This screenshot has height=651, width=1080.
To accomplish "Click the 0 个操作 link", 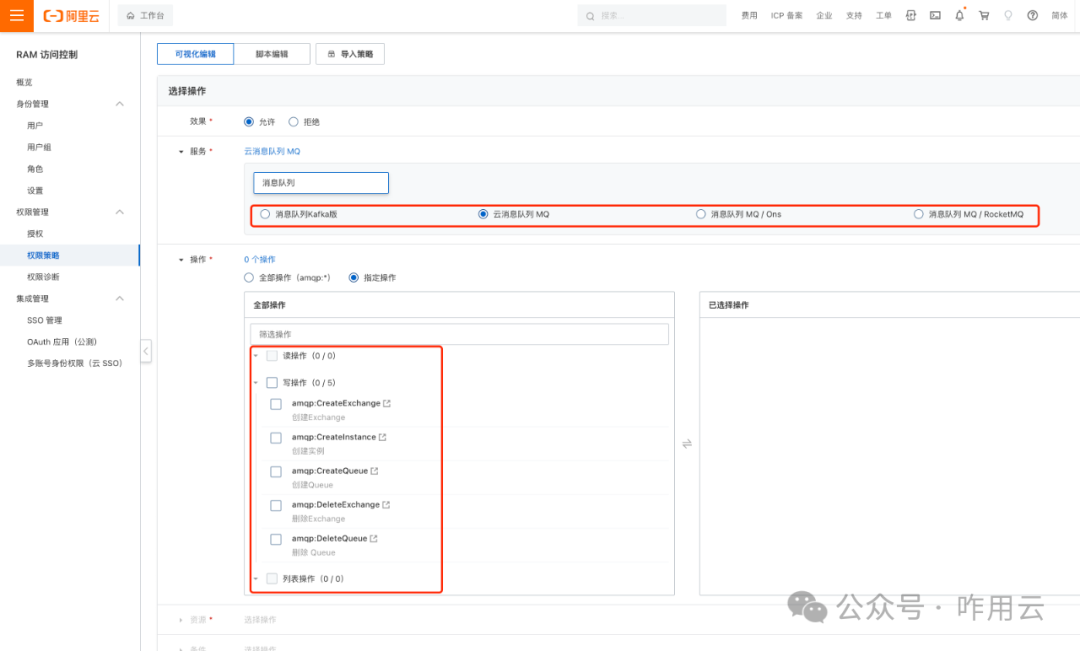I will (260, 259).
